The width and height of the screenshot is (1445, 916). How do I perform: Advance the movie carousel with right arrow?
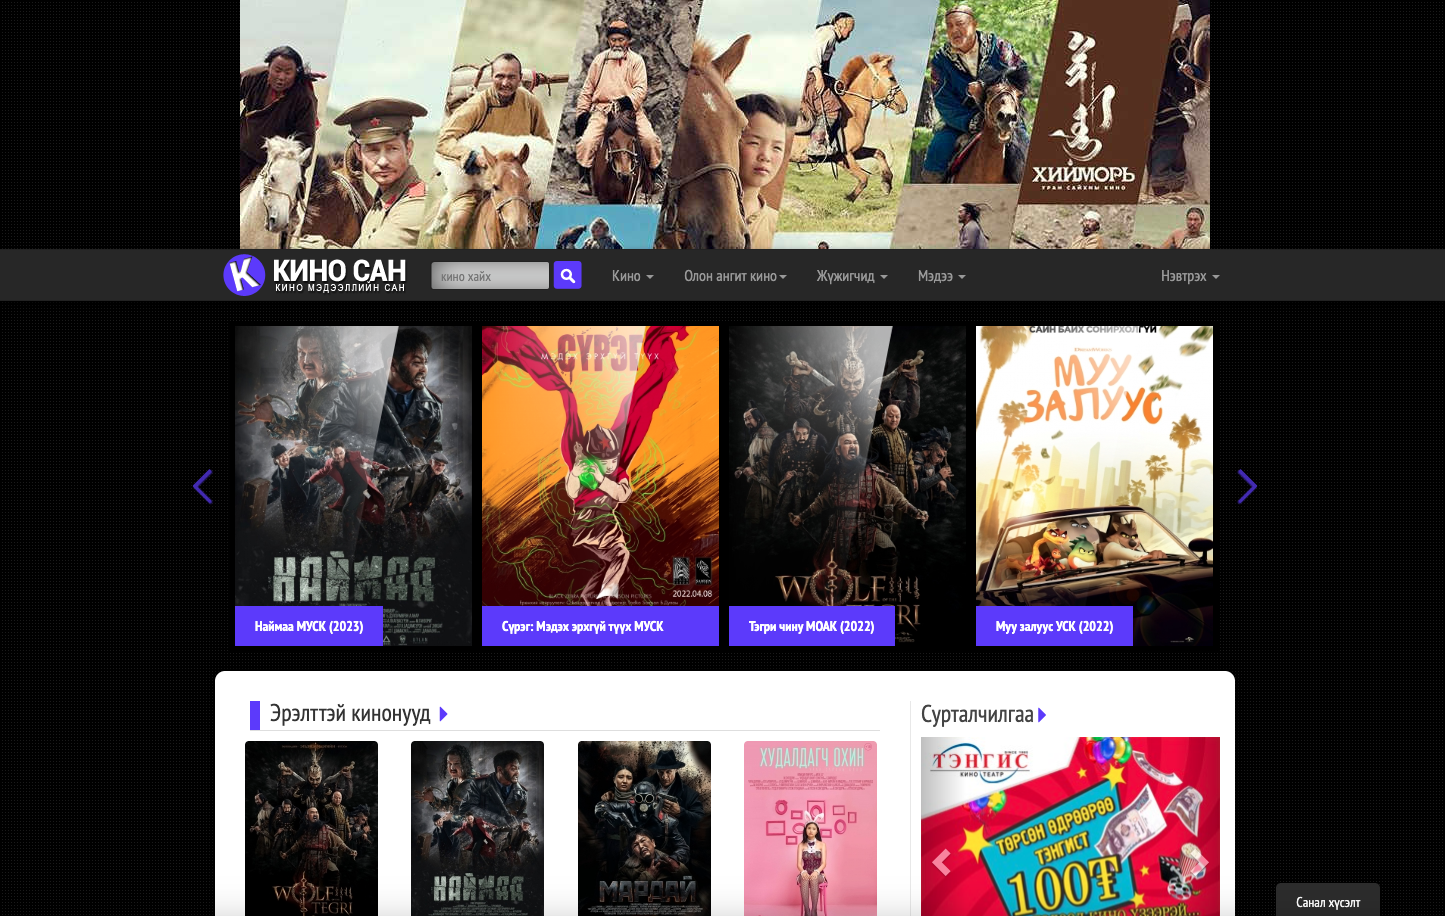tap(1246, 487)
